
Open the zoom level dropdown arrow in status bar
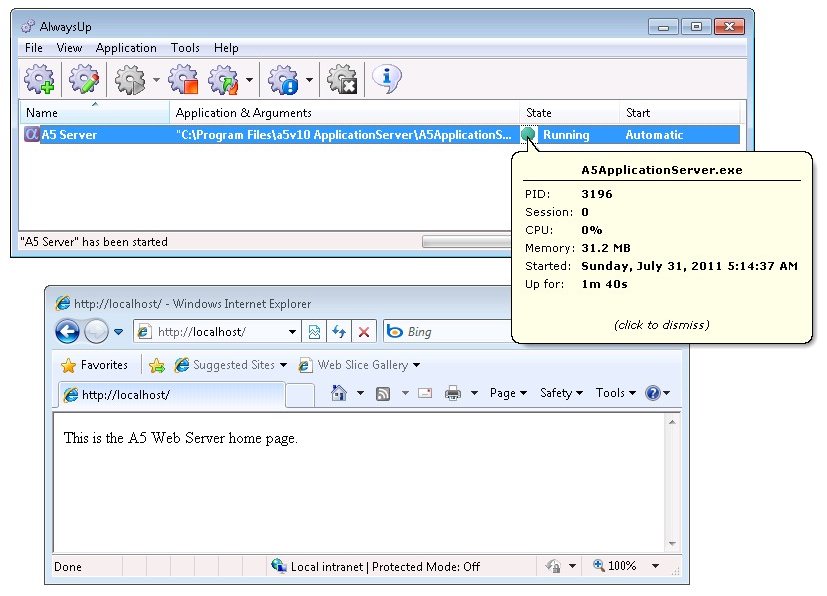(656, 566)
